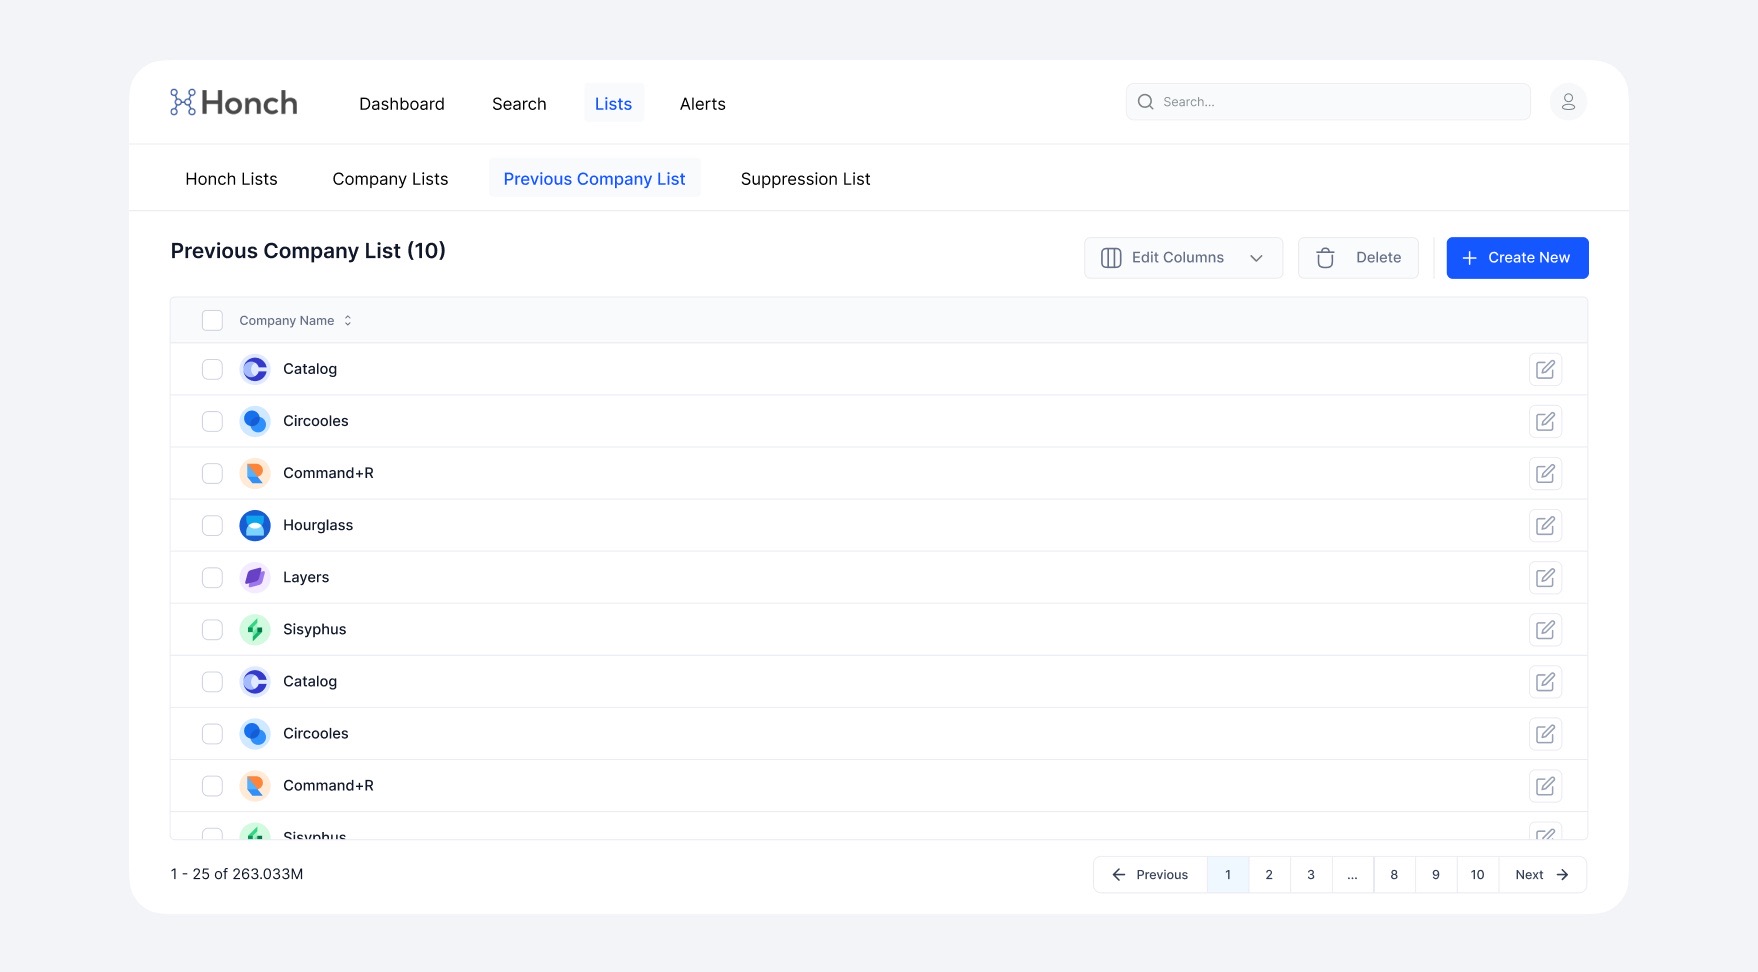This screenshot has width=1758, height=972.
Task: Go to page 2
Action: tap(1269, 875)
